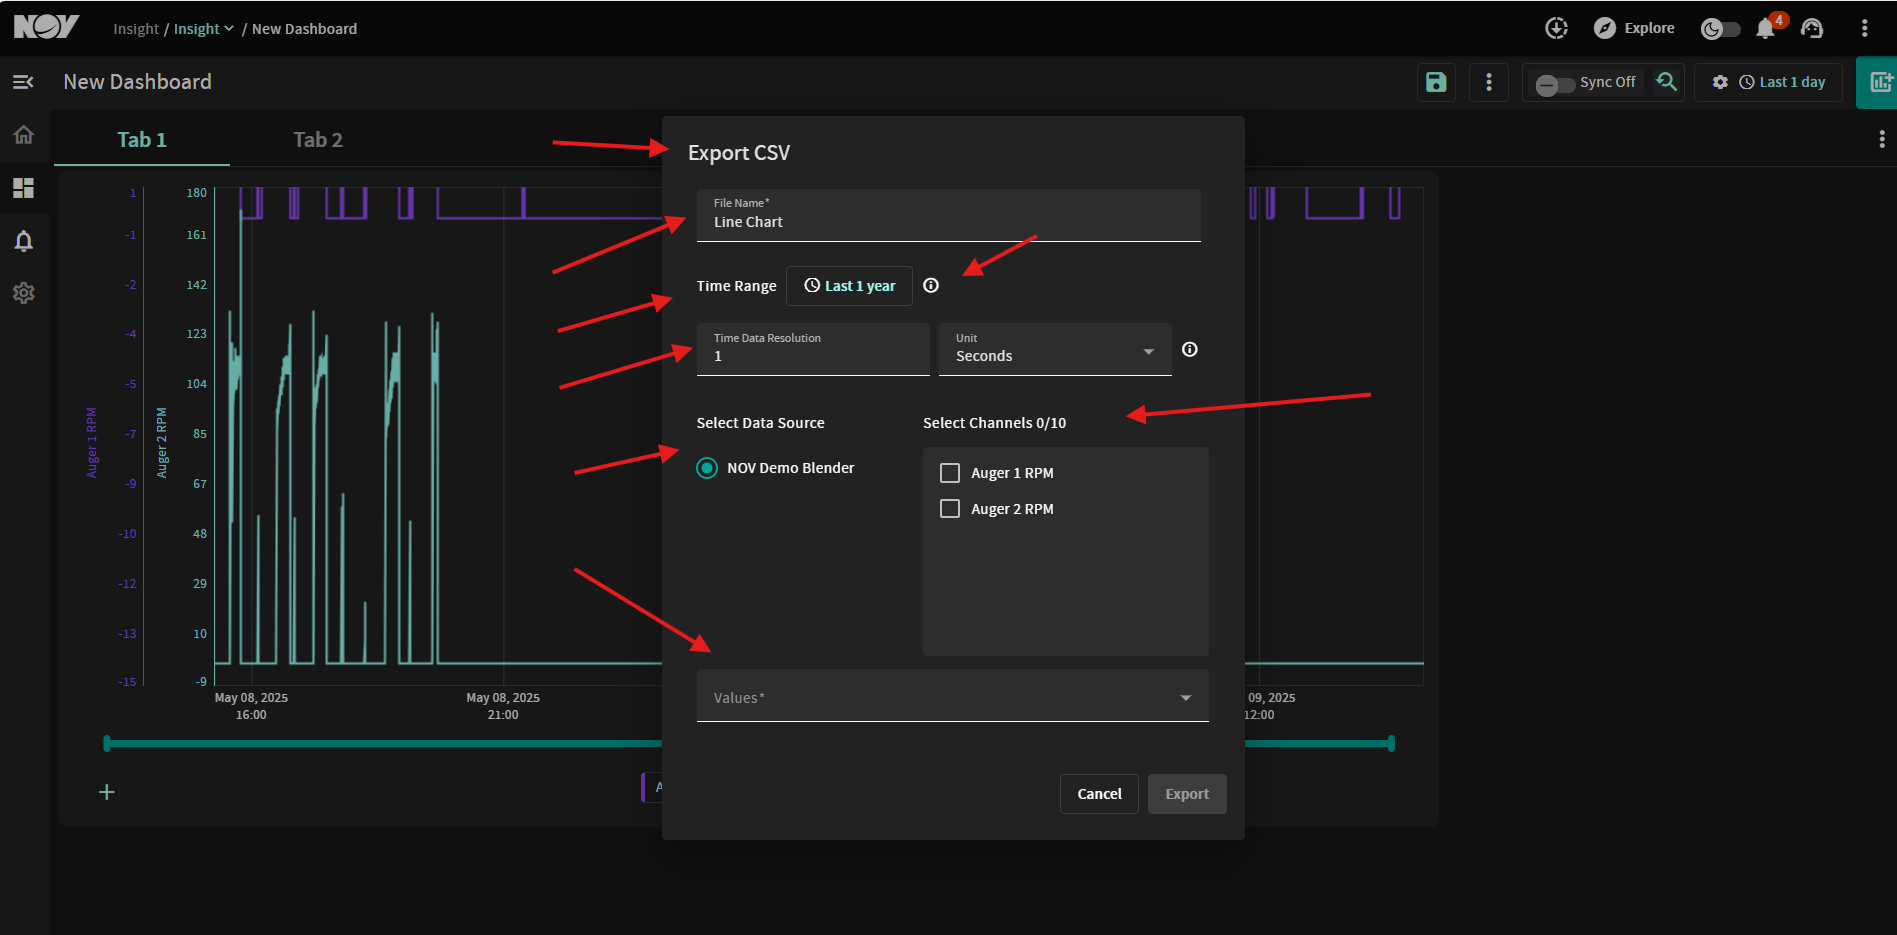Screen dimensions: 1897x935
Task: Click the NOV logo in header
Action: pos(46,27)
